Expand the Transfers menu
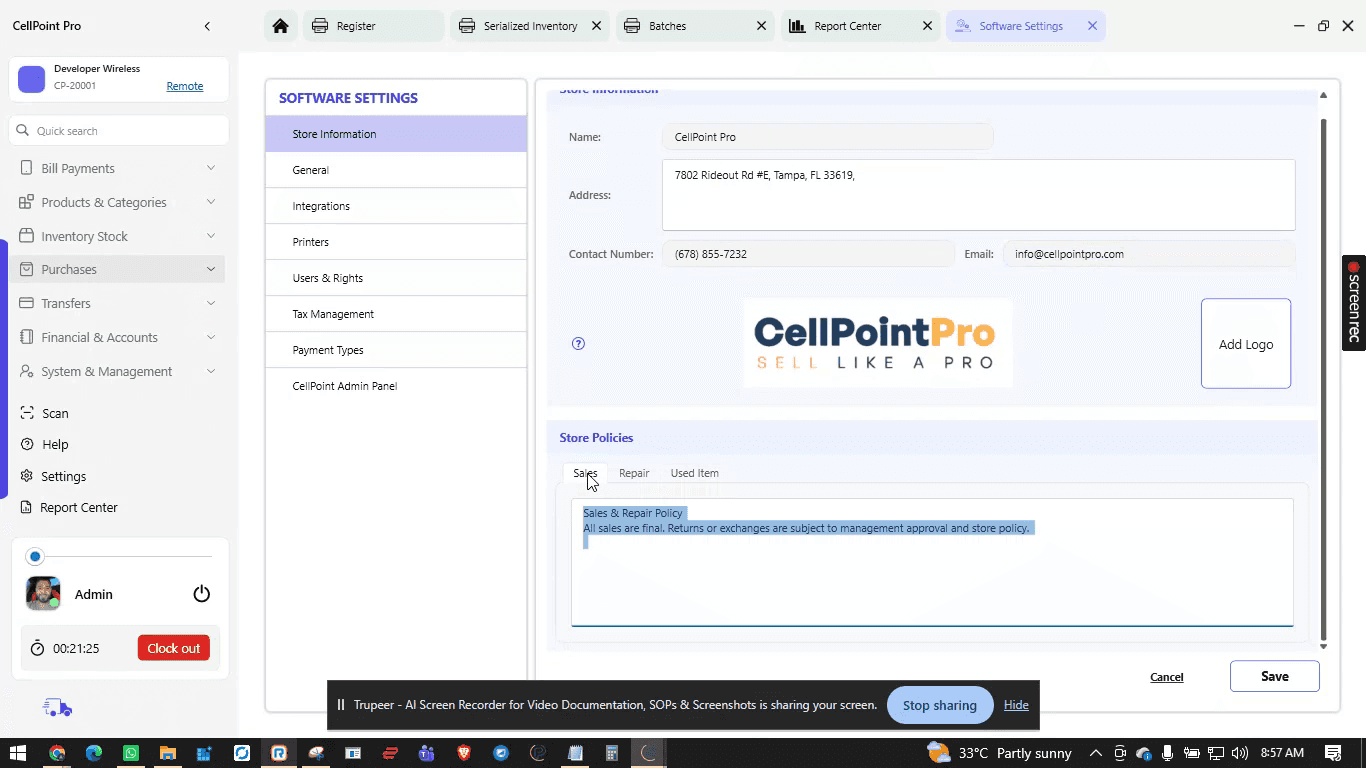The image size is (1366, 768). 117,303
